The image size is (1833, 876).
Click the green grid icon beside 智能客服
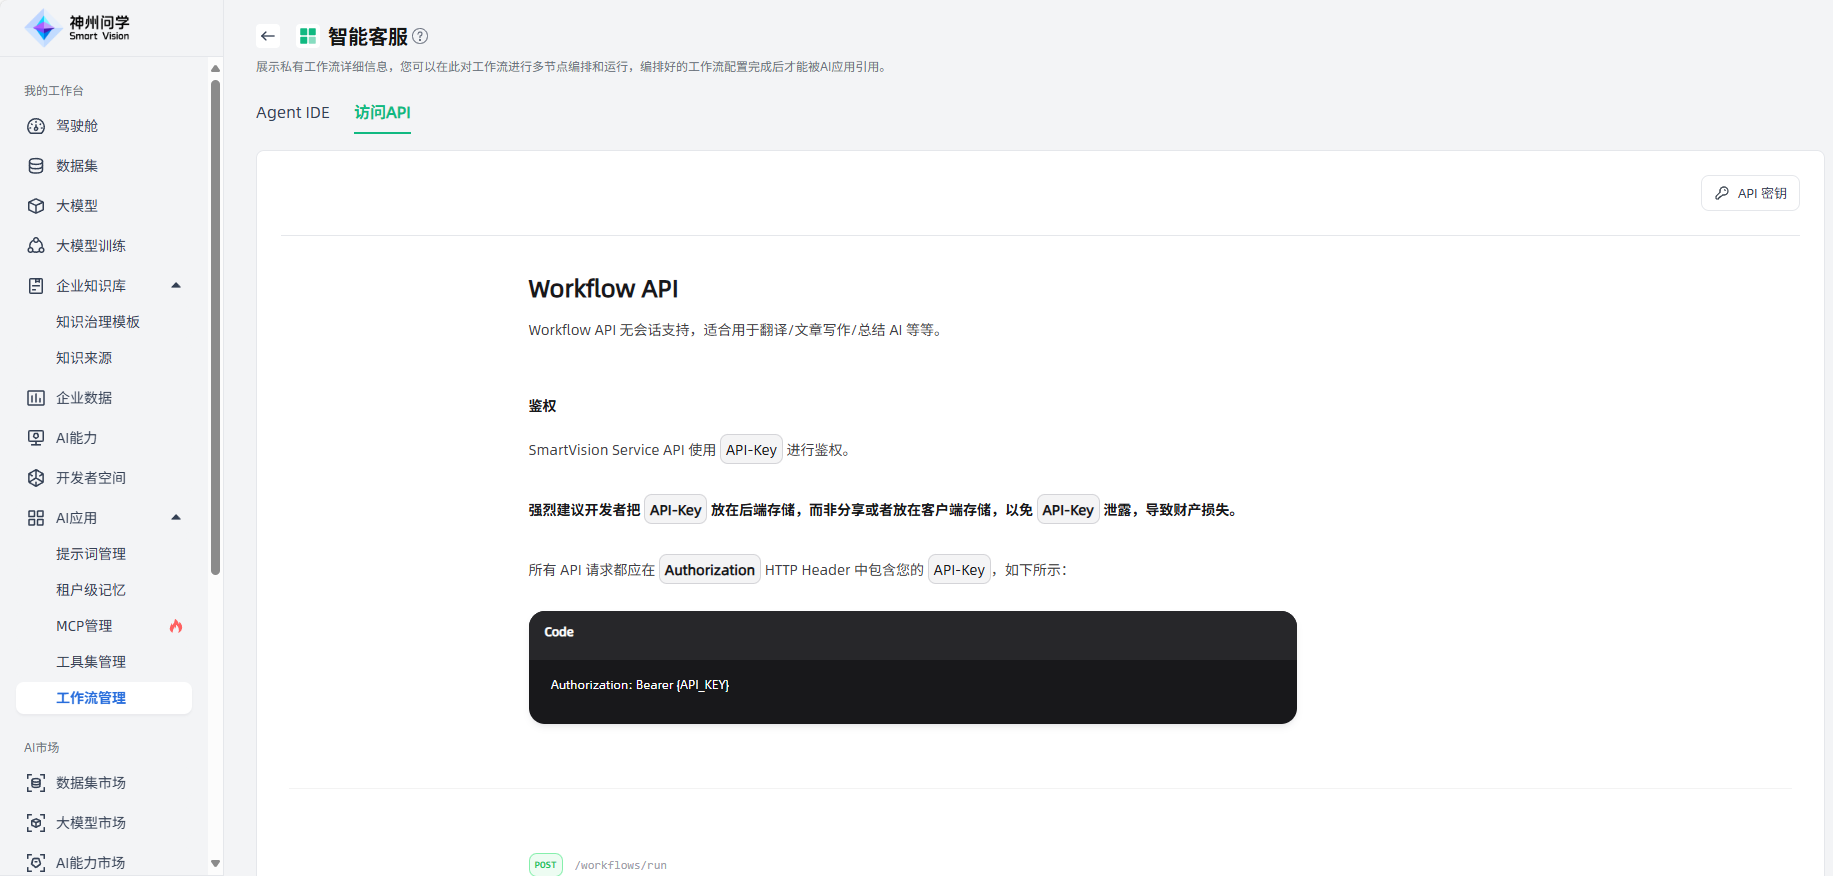pyautogui.click(x=308, y=36)
